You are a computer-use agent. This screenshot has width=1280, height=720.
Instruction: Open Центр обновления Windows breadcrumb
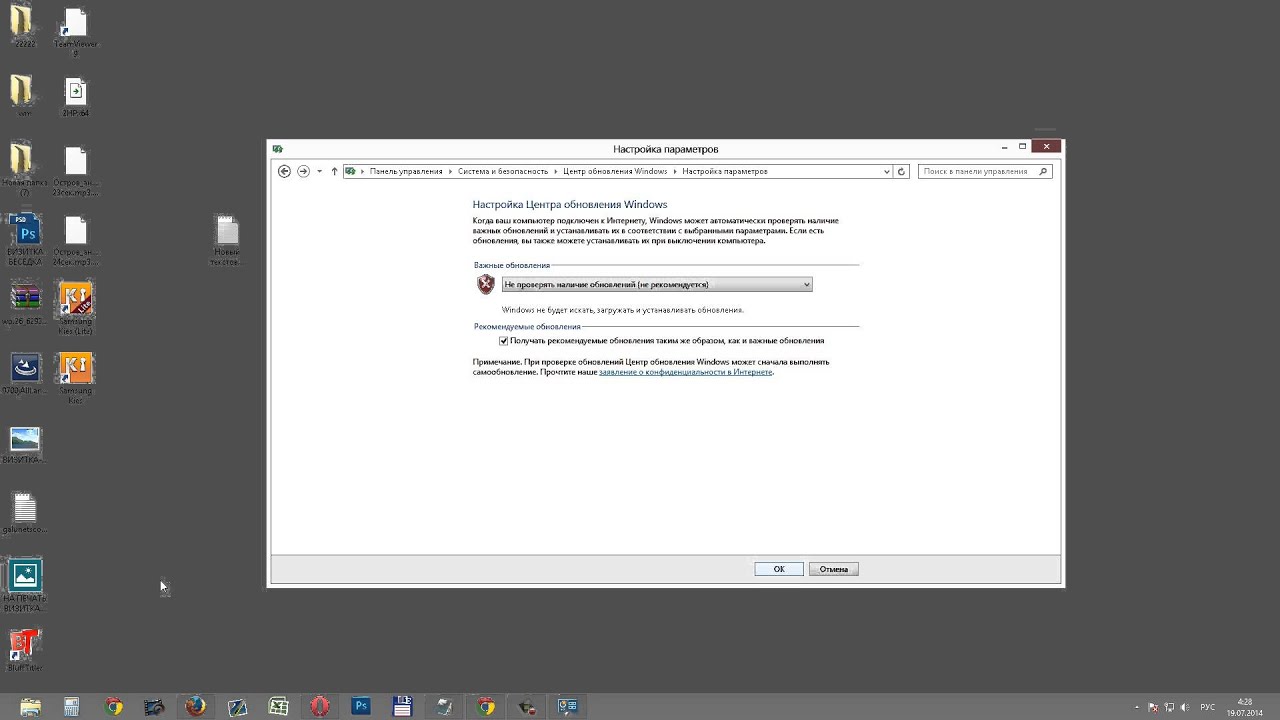pos(615,171)
